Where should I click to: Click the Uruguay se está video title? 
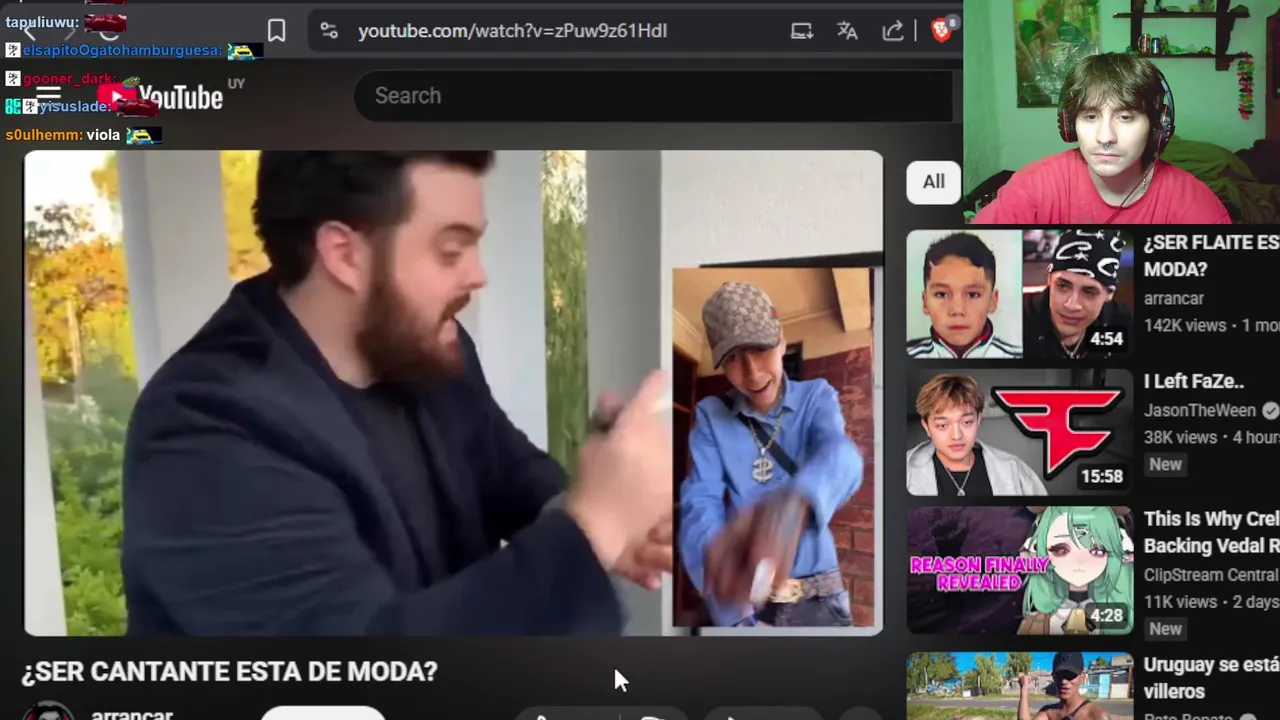tap(1211, 678)
